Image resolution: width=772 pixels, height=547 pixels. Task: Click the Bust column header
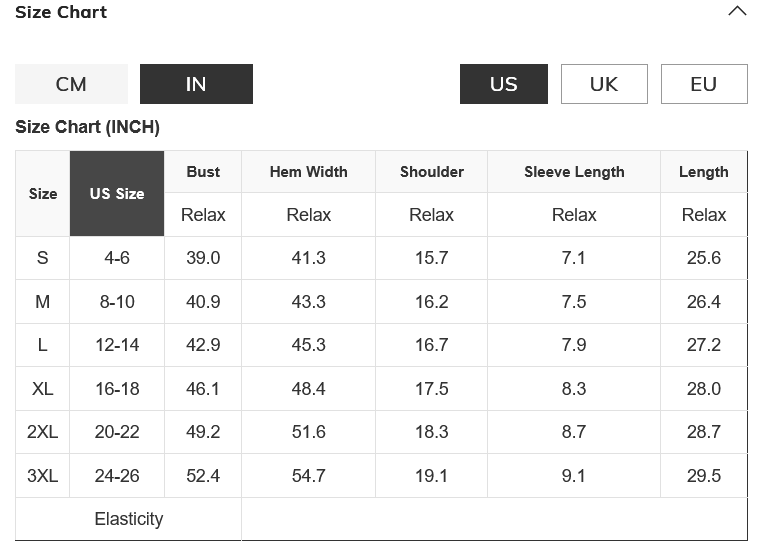tap(203, 172)
